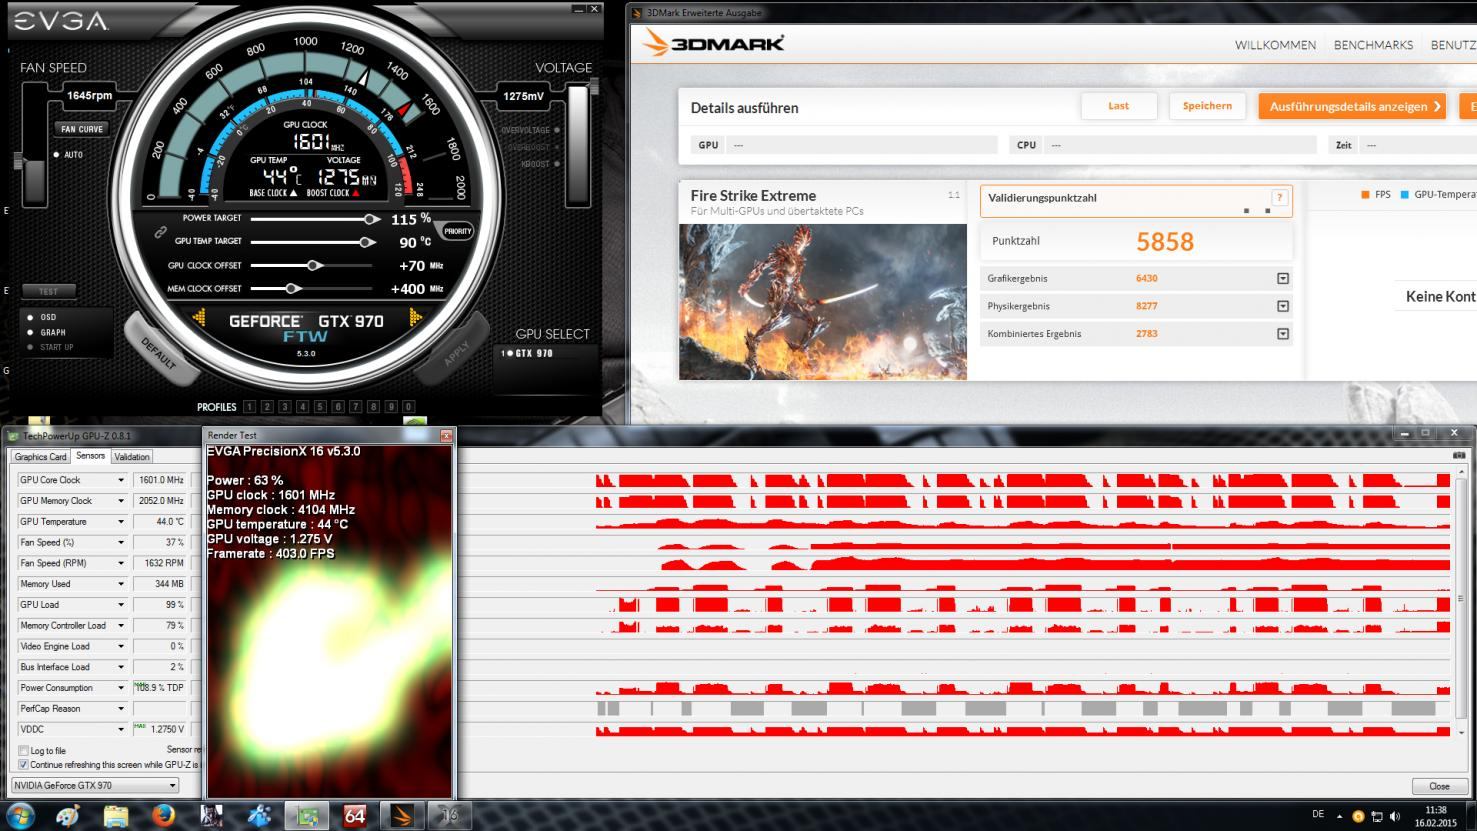Click the APPLY button on the EVGA dial
The image size is (1477, 831).
click(456, 352)
